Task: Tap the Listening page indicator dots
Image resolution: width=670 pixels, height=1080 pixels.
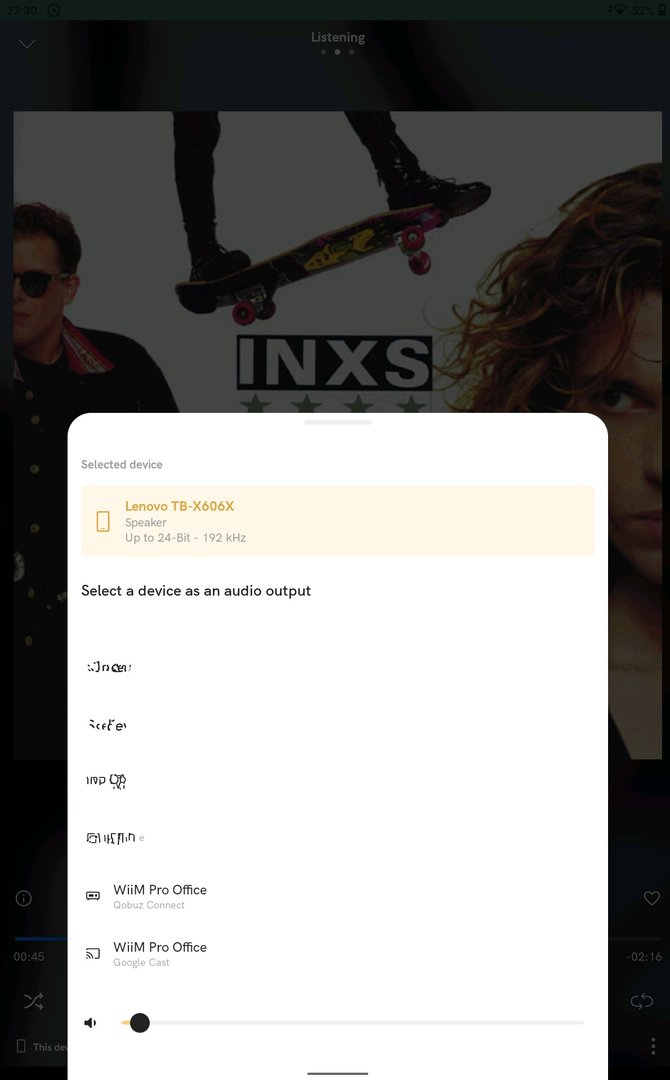Action: point(337,52)
